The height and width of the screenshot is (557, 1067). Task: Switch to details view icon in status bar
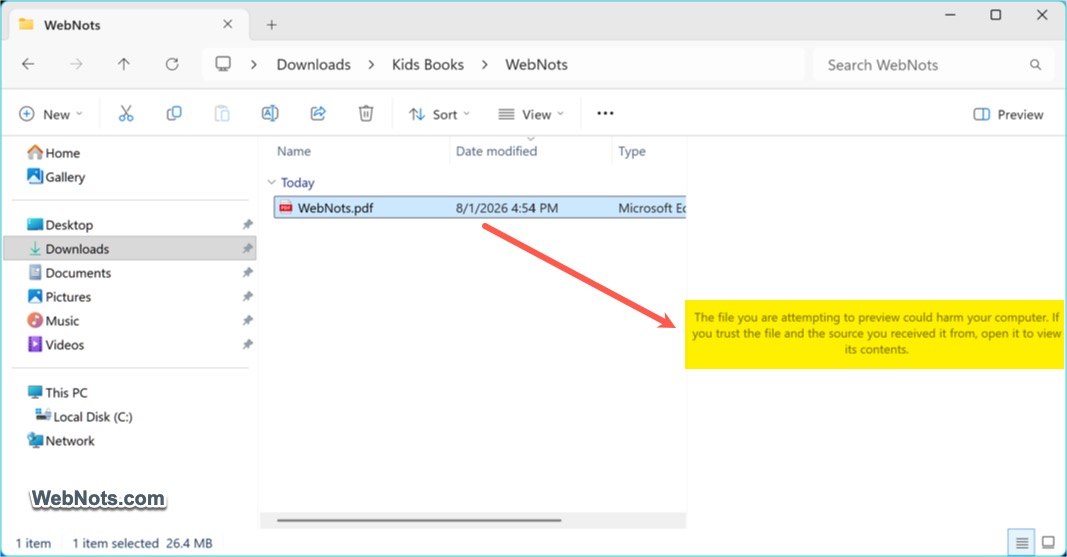tap(1021, 543)
